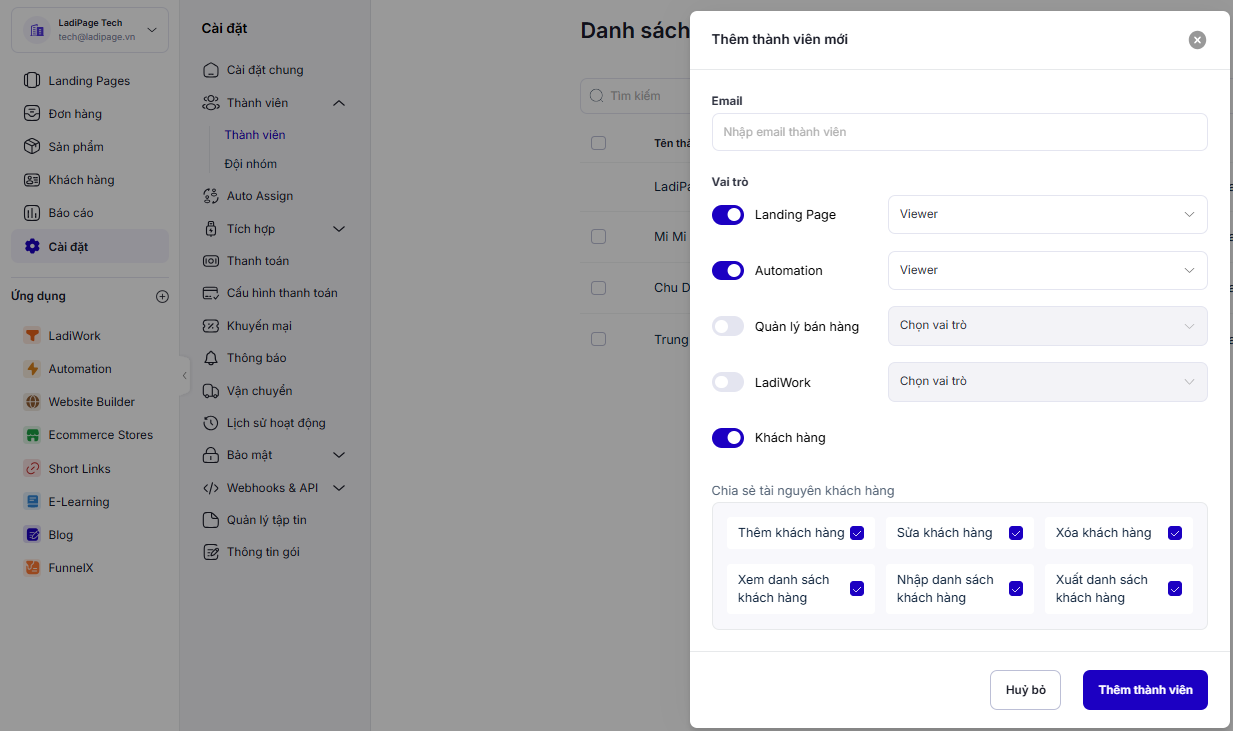Image resolution: width=1233 pixels, height=731 pixels.
Task: Expand the Tích hợp settings section
Action: [x=338, y=229]
